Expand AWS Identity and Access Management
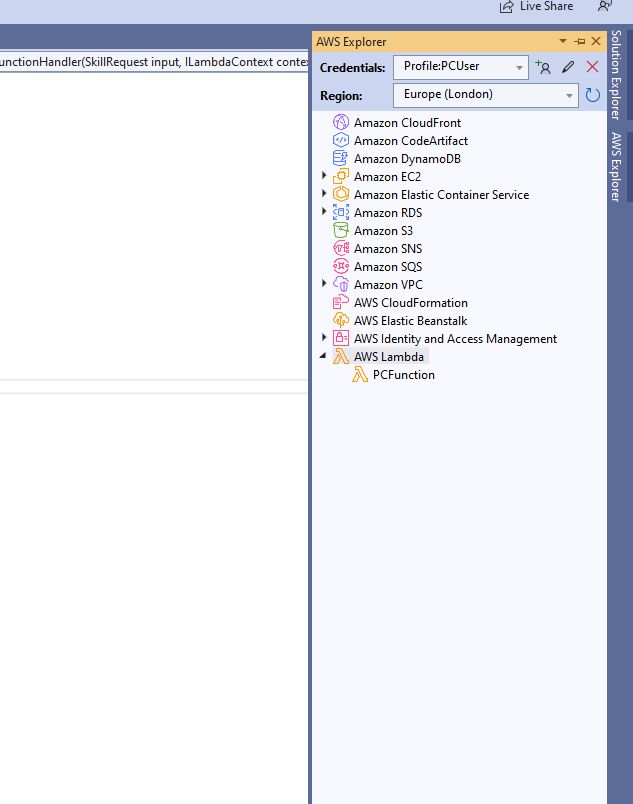Image resolution: width=633 pixels, height=804 pixels. [x=324, y=337]
